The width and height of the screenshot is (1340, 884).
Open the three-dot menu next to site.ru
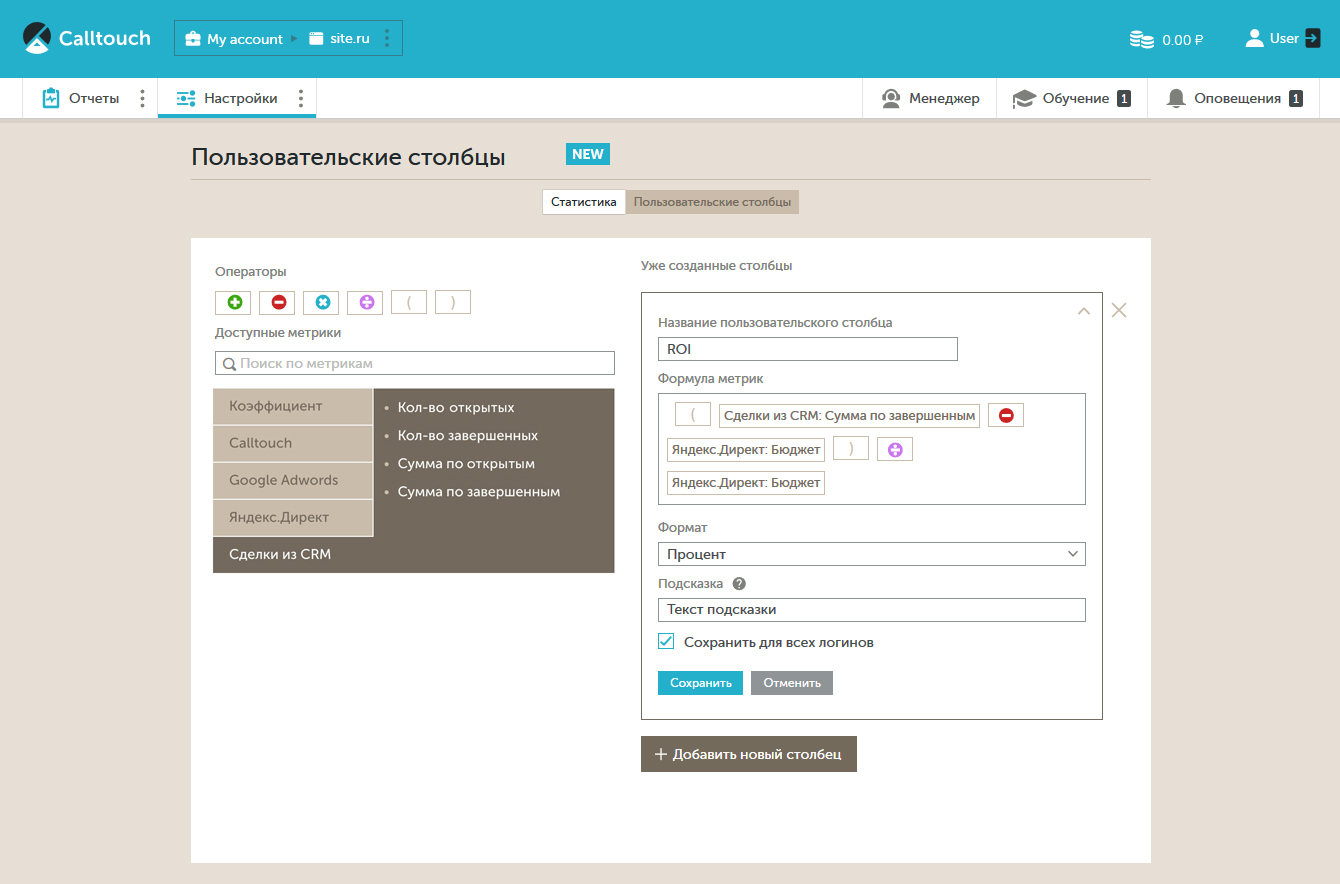click(387, 39)
